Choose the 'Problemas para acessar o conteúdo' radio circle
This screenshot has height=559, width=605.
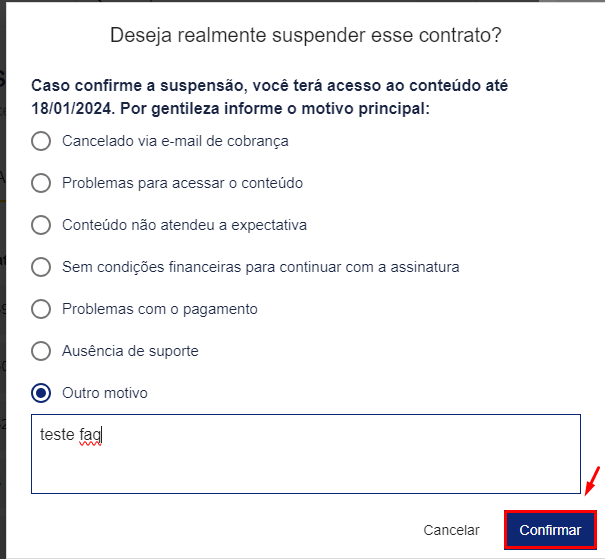(41, 183)
